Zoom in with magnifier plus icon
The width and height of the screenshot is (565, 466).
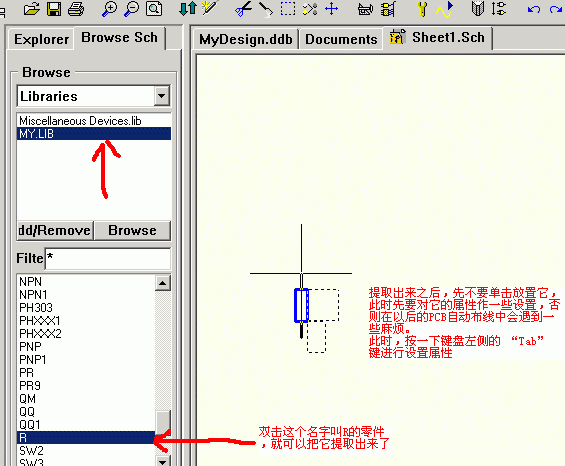[109, 8]
